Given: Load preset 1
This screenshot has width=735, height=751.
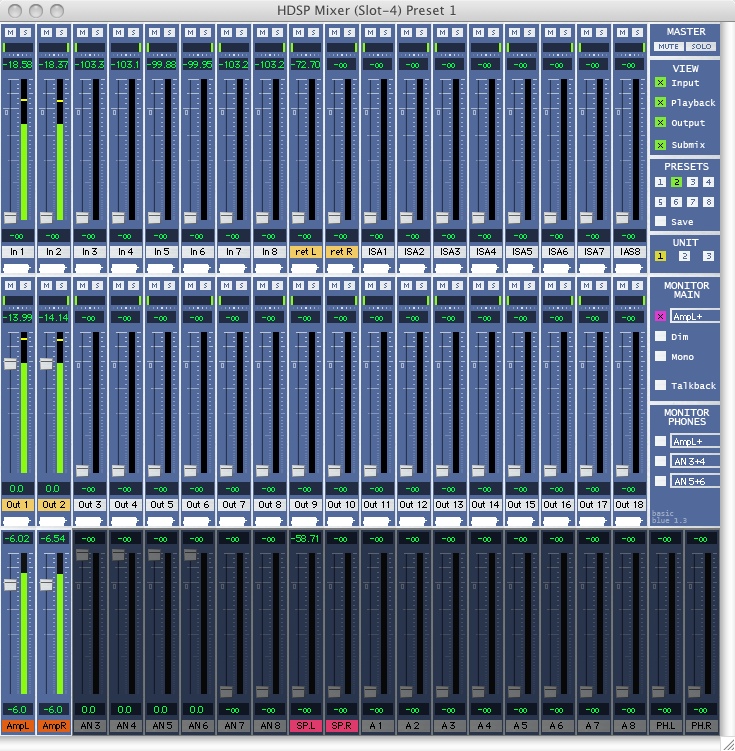Looking at the screenshot, I should coord(660,182).
